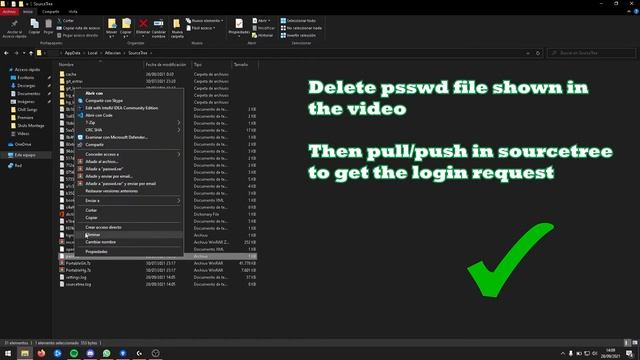Choose Abrir con Code

(99, 115)
